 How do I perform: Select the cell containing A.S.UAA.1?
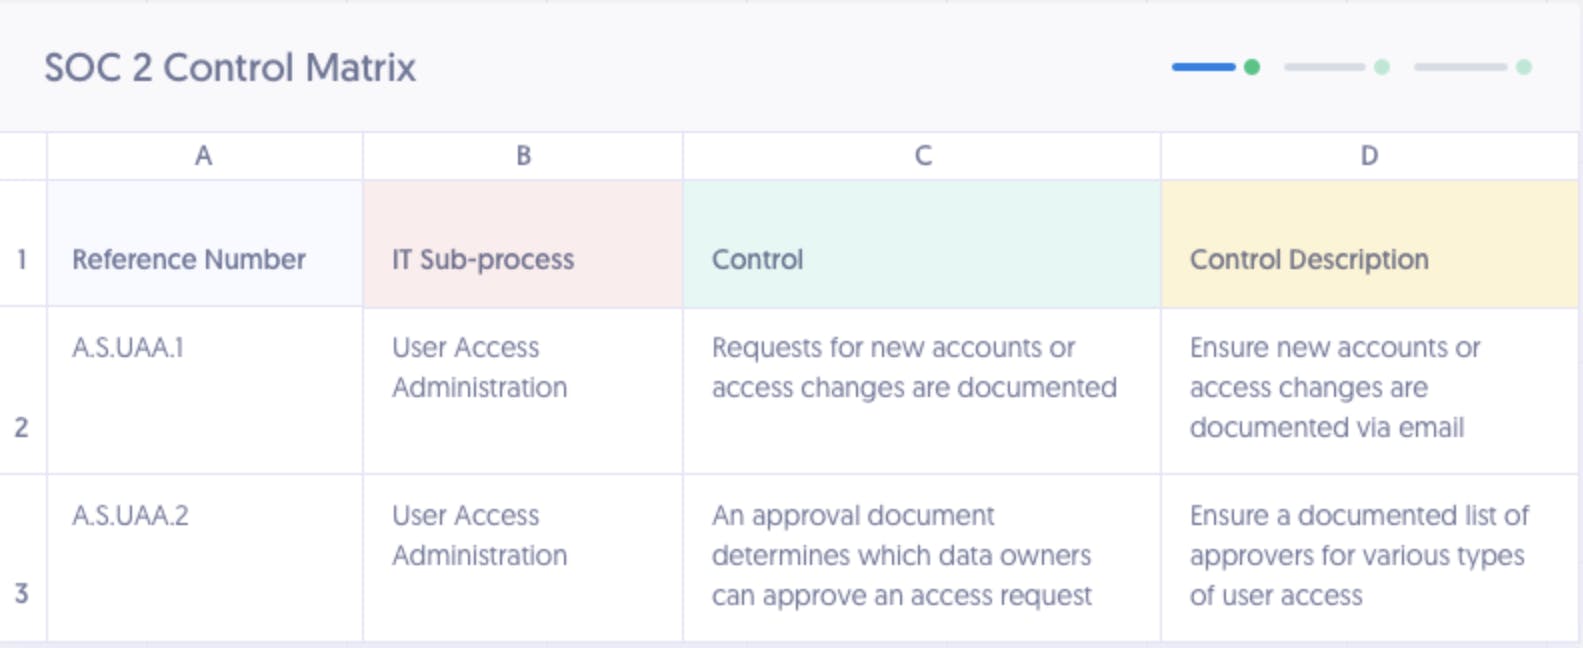click(x=204, y=391)
